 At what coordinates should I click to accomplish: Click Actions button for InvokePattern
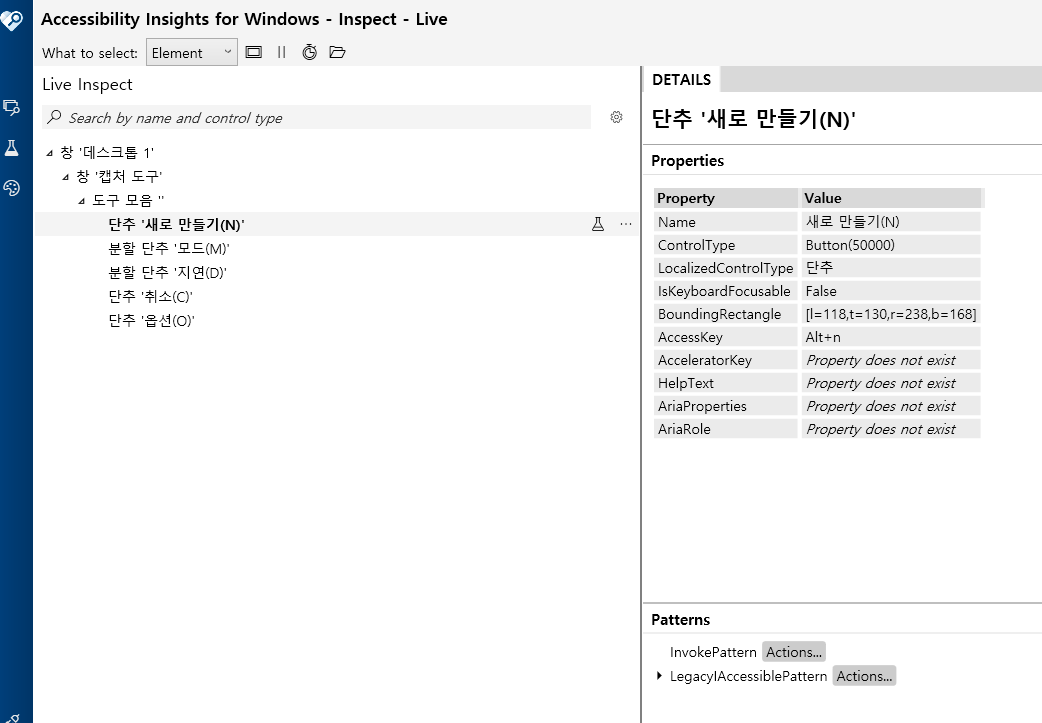(x=794, y=652)
